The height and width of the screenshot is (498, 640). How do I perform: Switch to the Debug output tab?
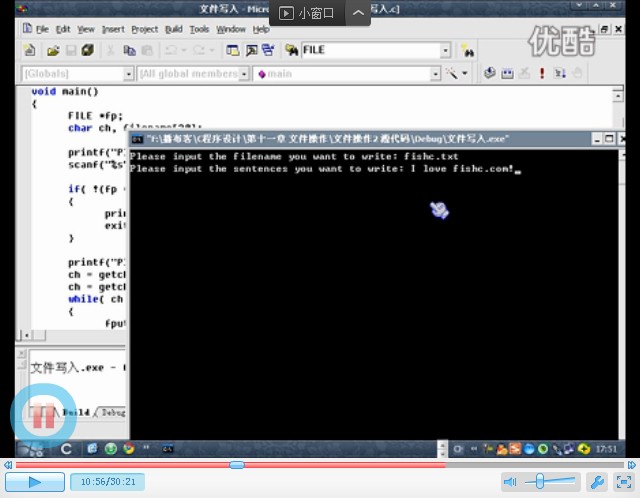point(112,412)
